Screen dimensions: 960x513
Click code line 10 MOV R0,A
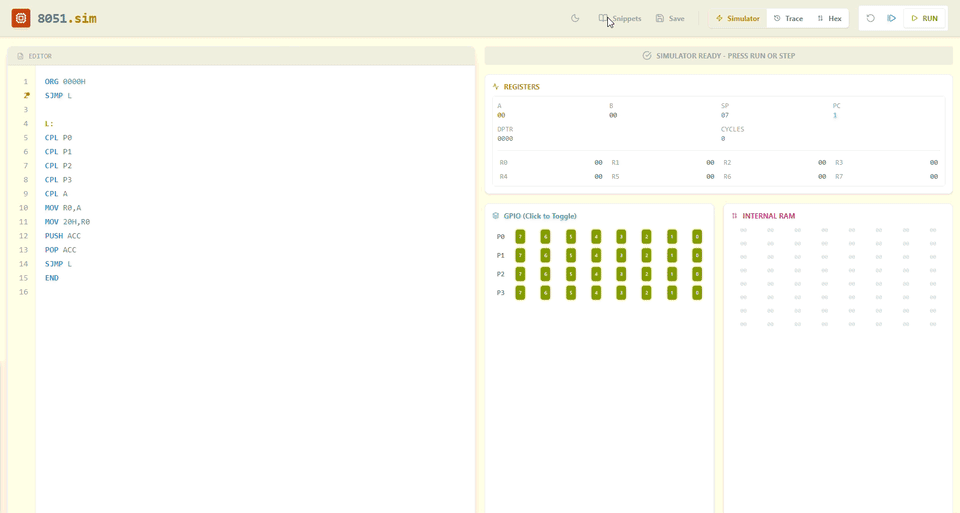(x=63, y=208)
